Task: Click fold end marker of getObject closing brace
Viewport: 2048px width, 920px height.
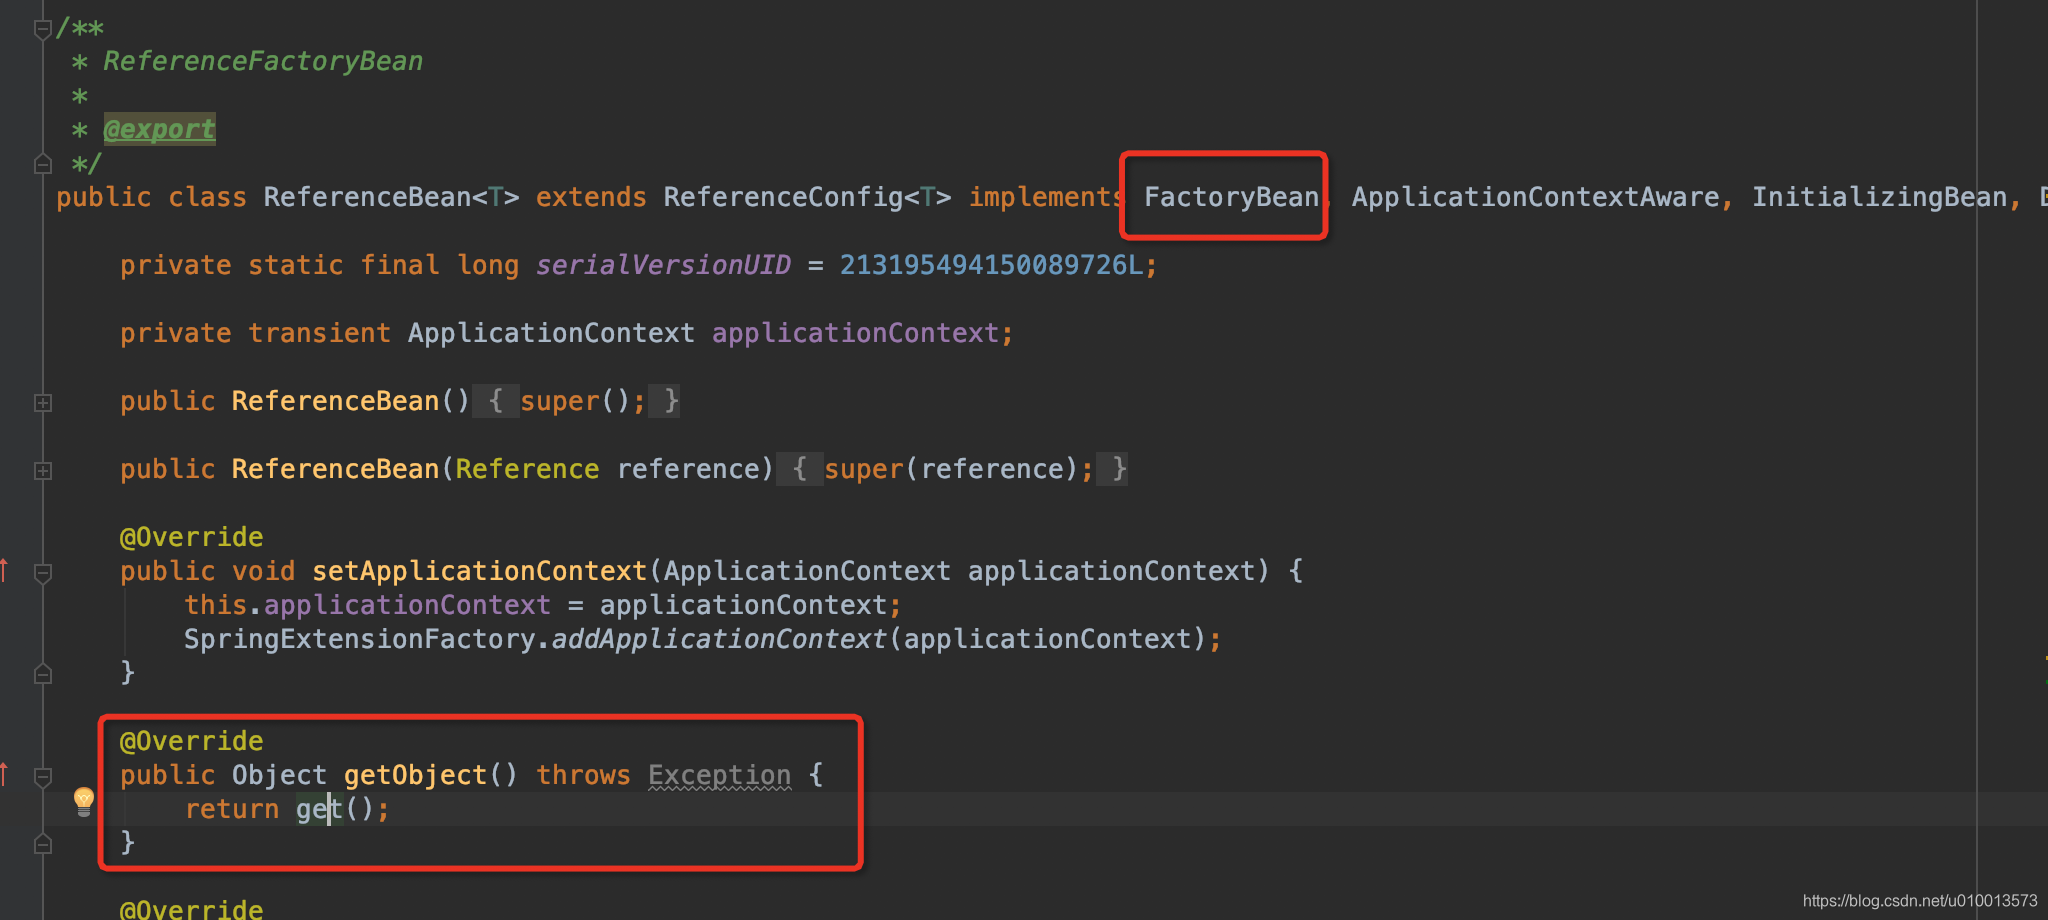Action: (43, 843)
